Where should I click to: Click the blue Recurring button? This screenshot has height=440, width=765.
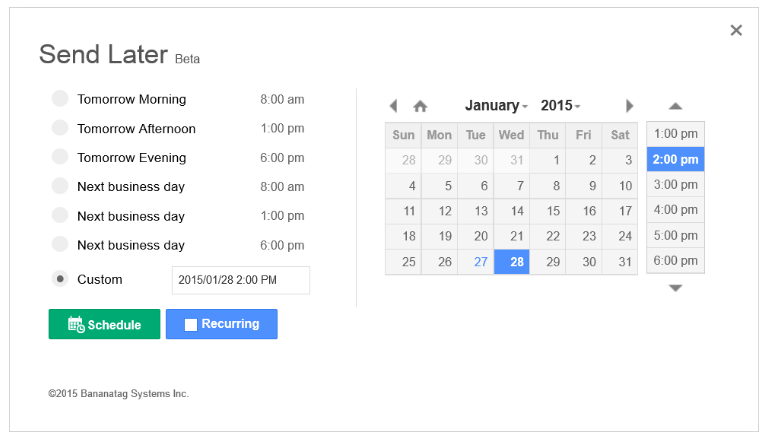click(x=221, y=324)
